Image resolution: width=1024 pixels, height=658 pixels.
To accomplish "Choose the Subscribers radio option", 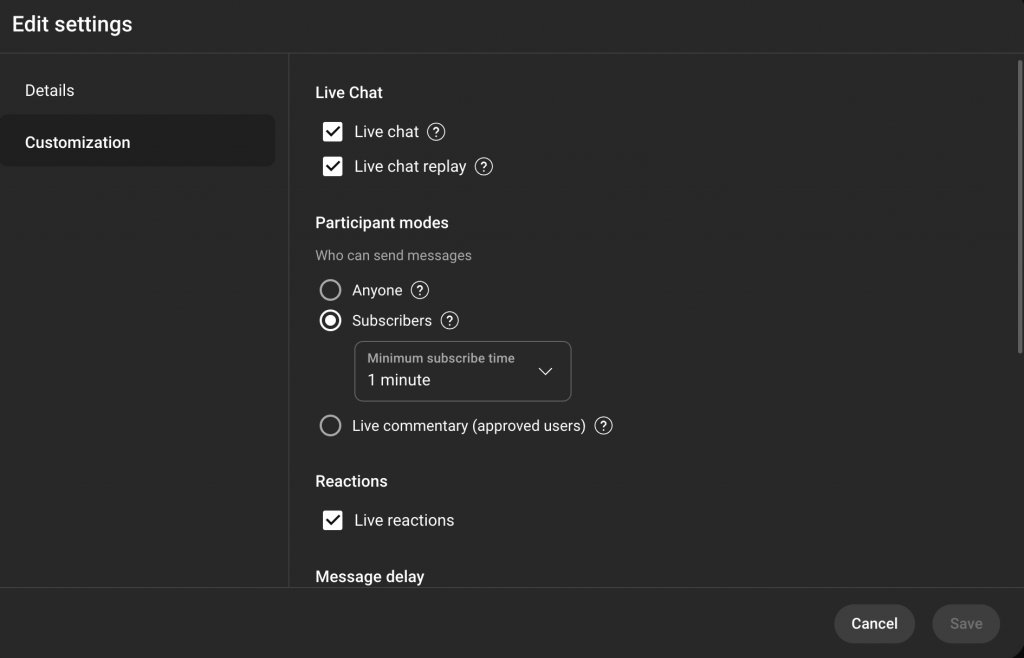I will [x=330, y=321].
